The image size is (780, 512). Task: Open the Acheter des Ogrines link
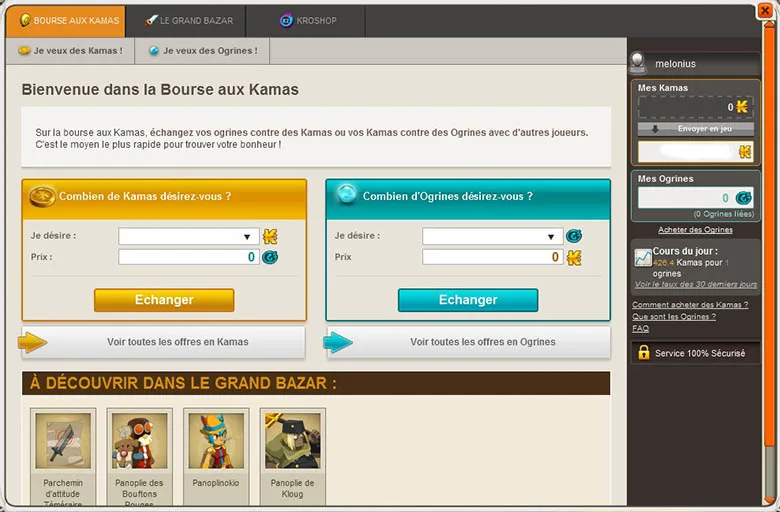click(695, 230)
